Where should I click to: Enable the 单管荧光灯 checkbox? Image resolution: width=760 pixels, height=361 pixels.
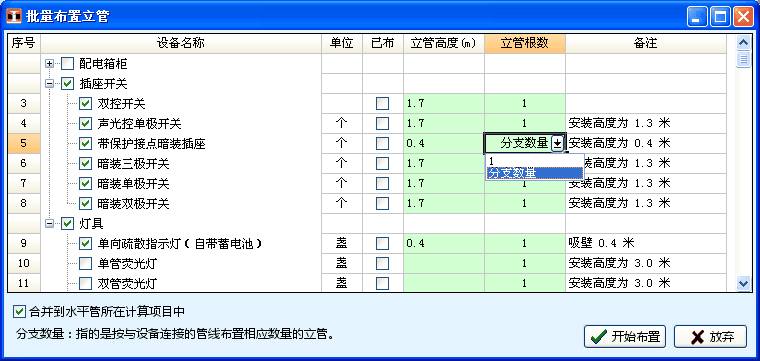point(86,263)
